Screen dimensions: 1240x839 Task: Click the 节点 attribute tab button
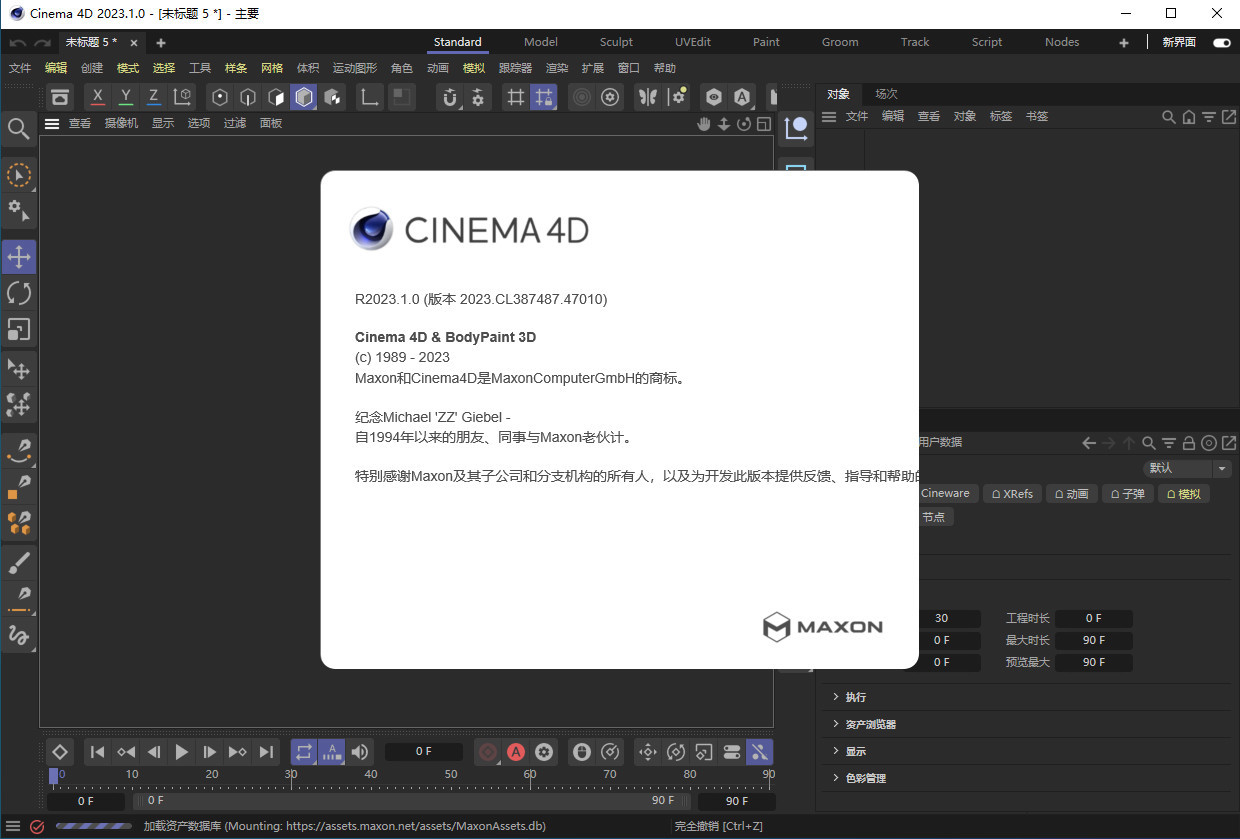point(935,517)
